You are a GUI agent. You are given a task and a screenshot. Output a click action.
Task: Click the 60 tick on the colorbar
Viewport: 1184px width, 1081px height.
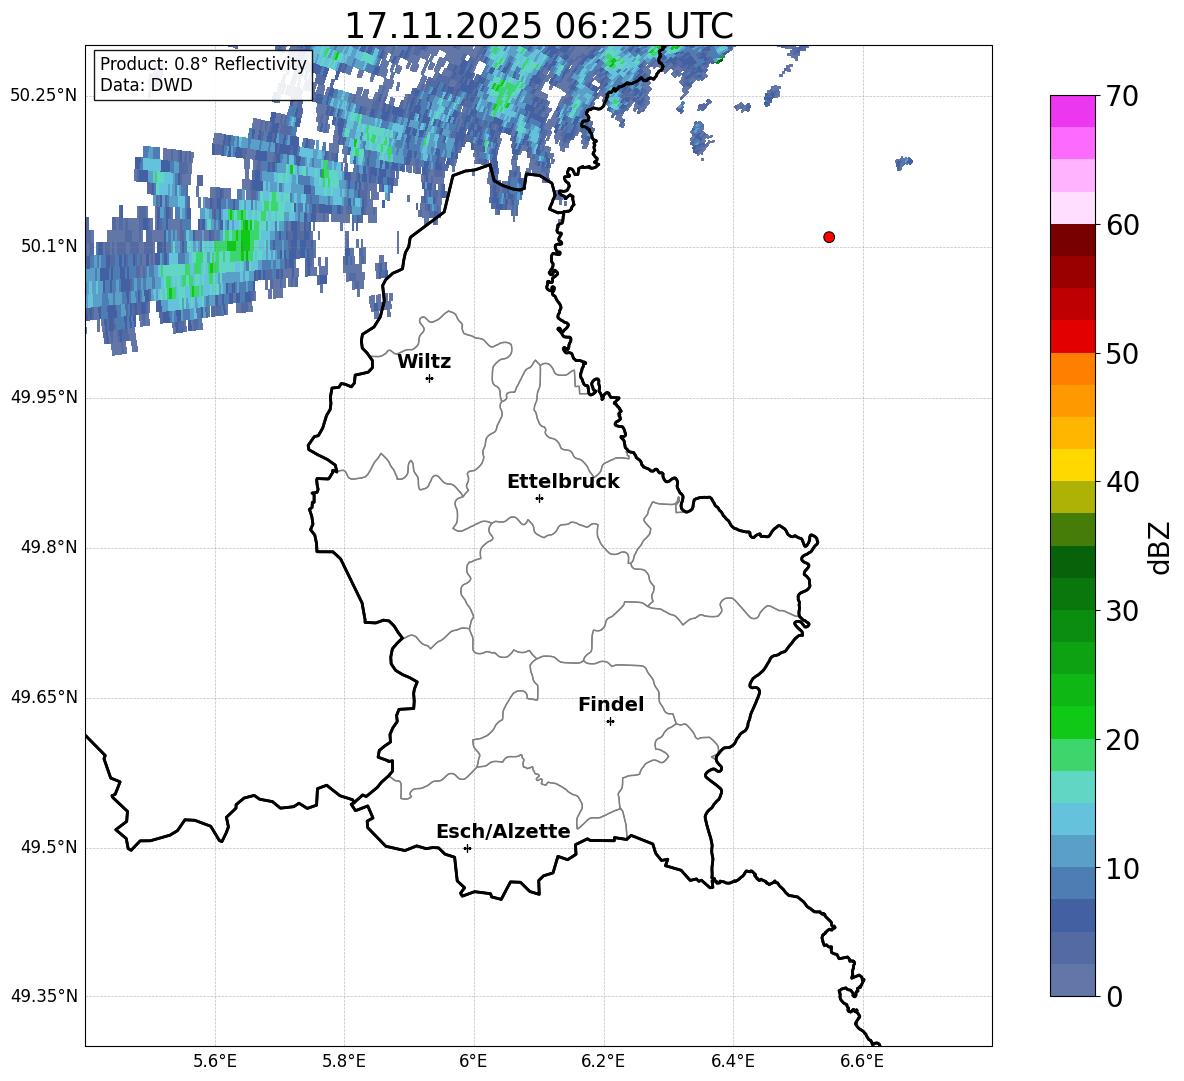1122,225
